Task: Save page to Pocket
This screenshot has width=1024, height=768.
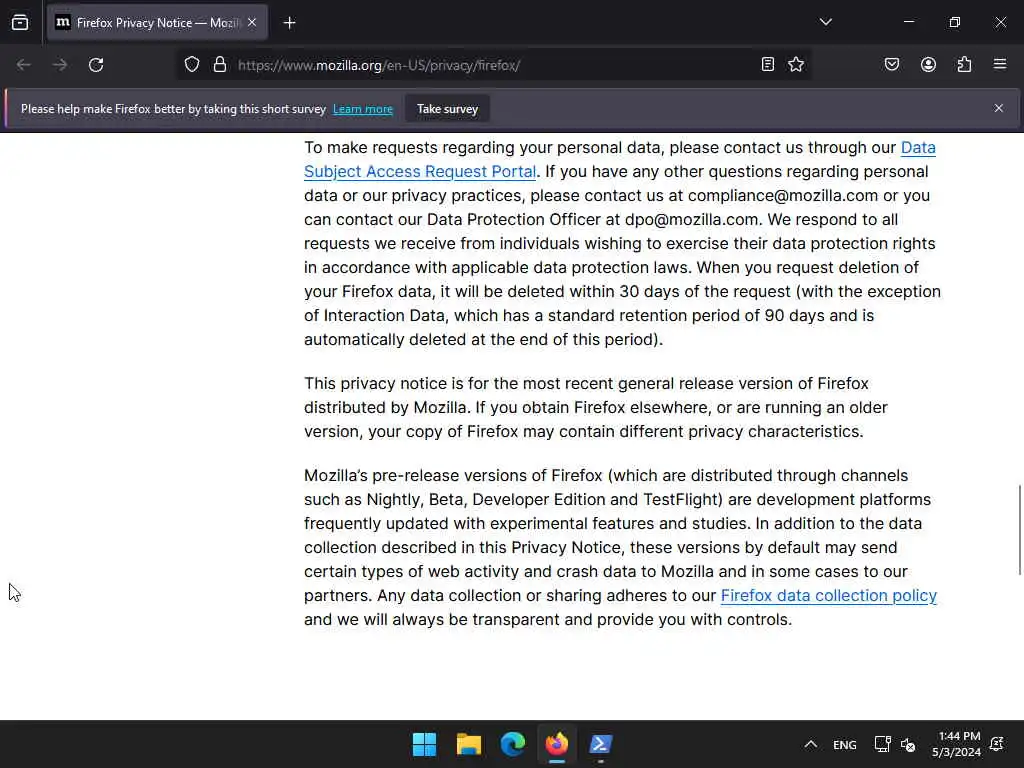Action: (891, 65)
